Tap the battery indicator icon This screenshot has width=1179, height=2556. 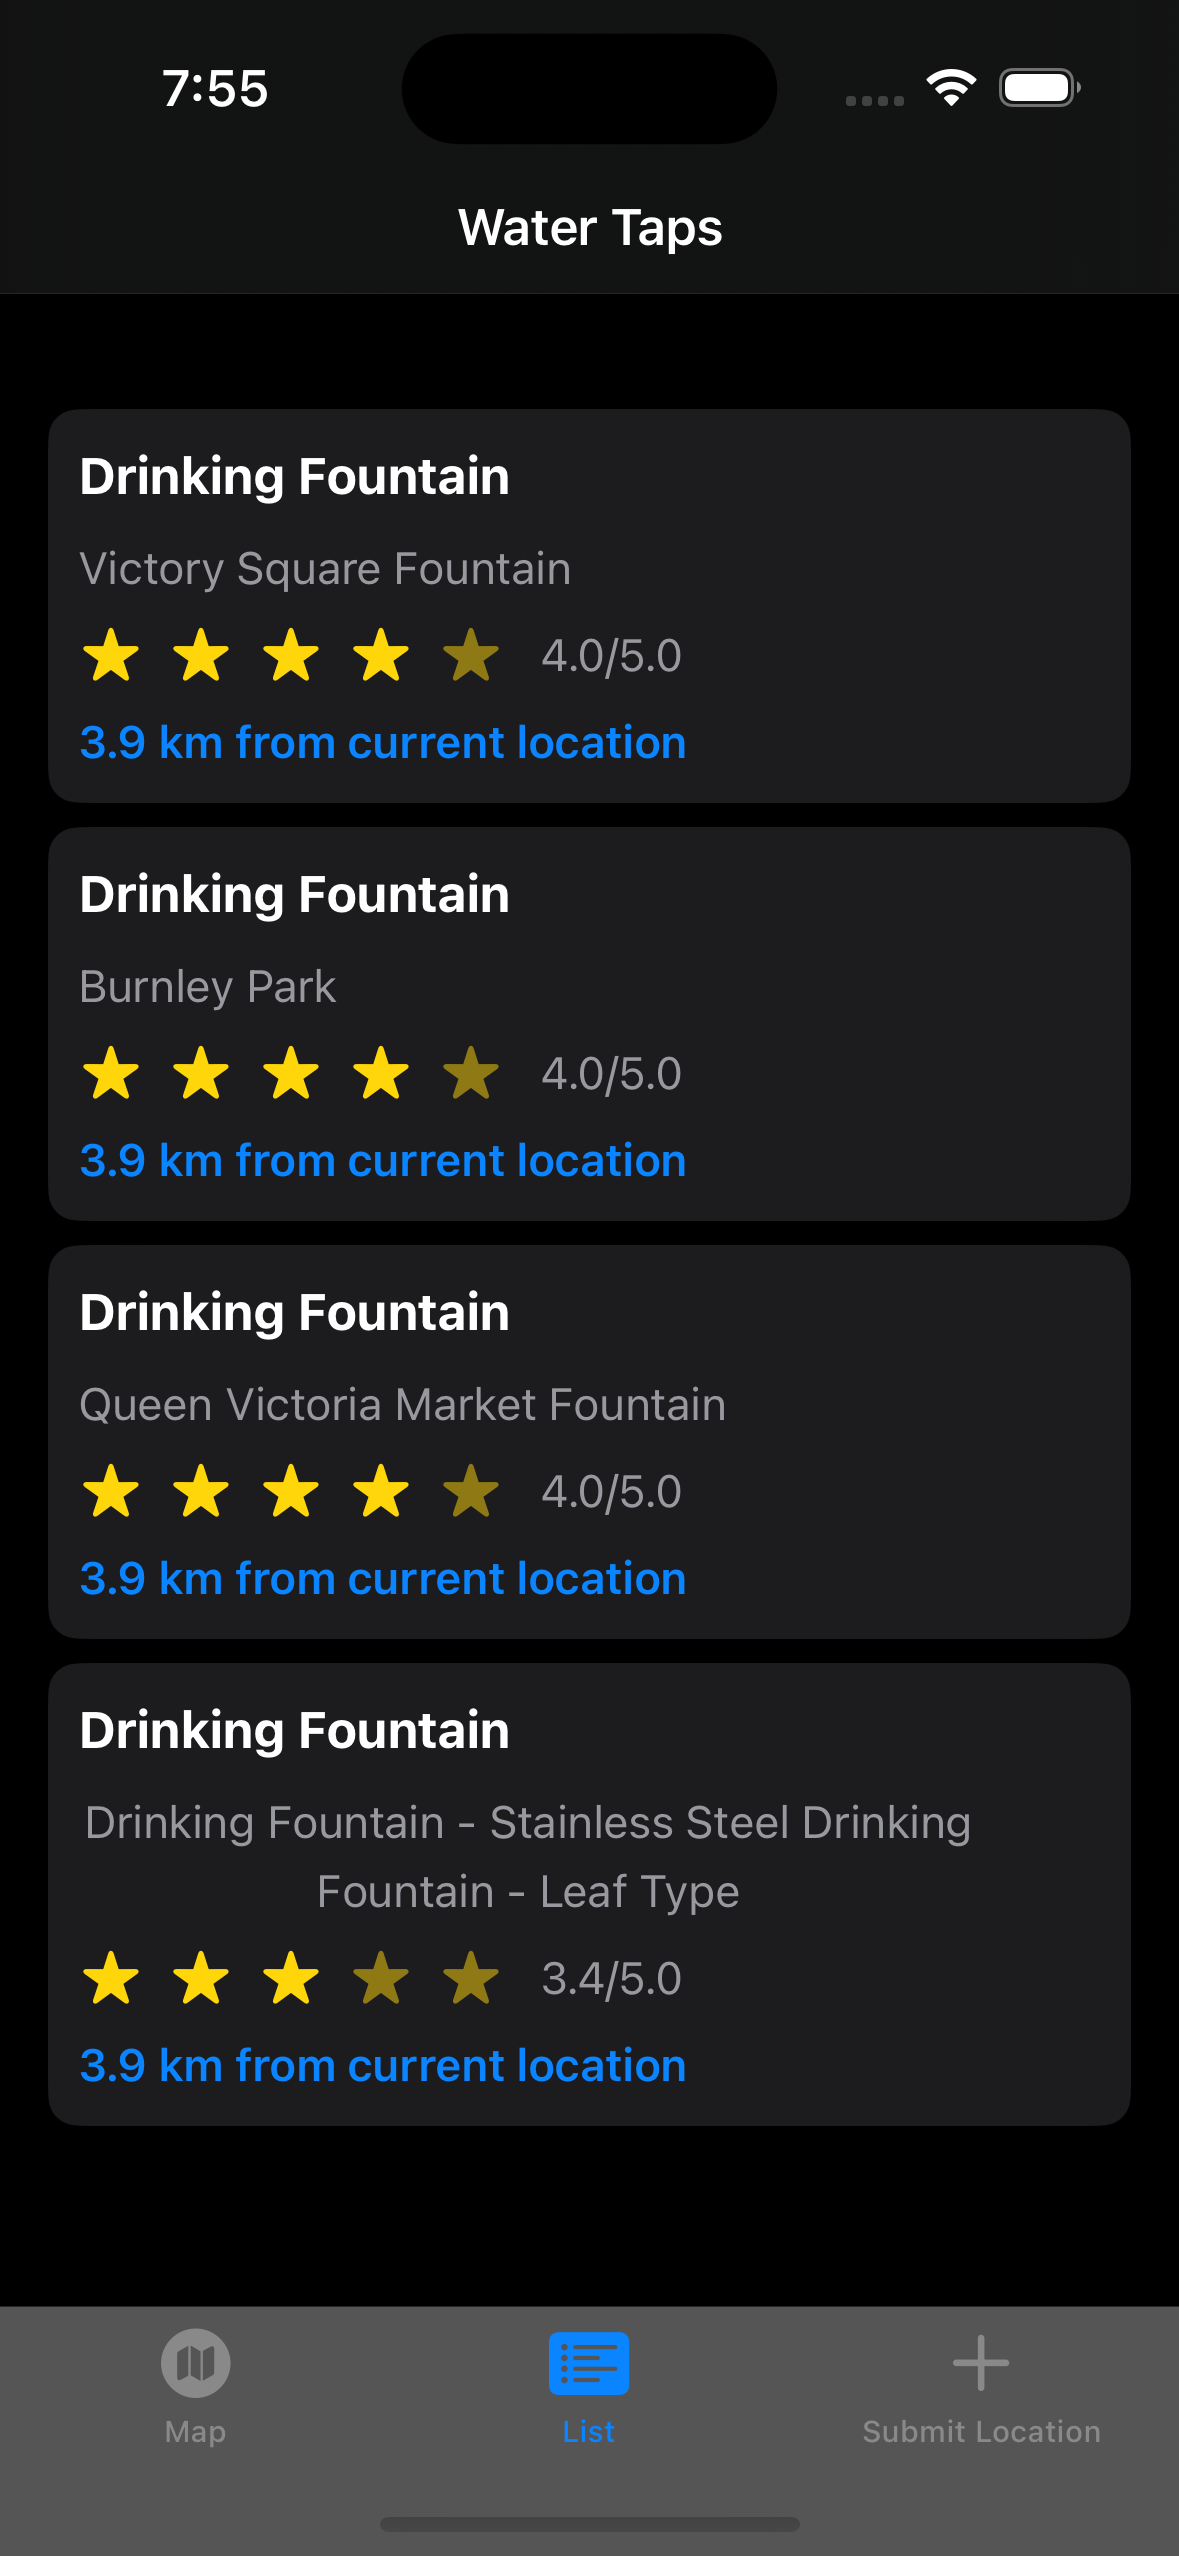point(1040,88)
